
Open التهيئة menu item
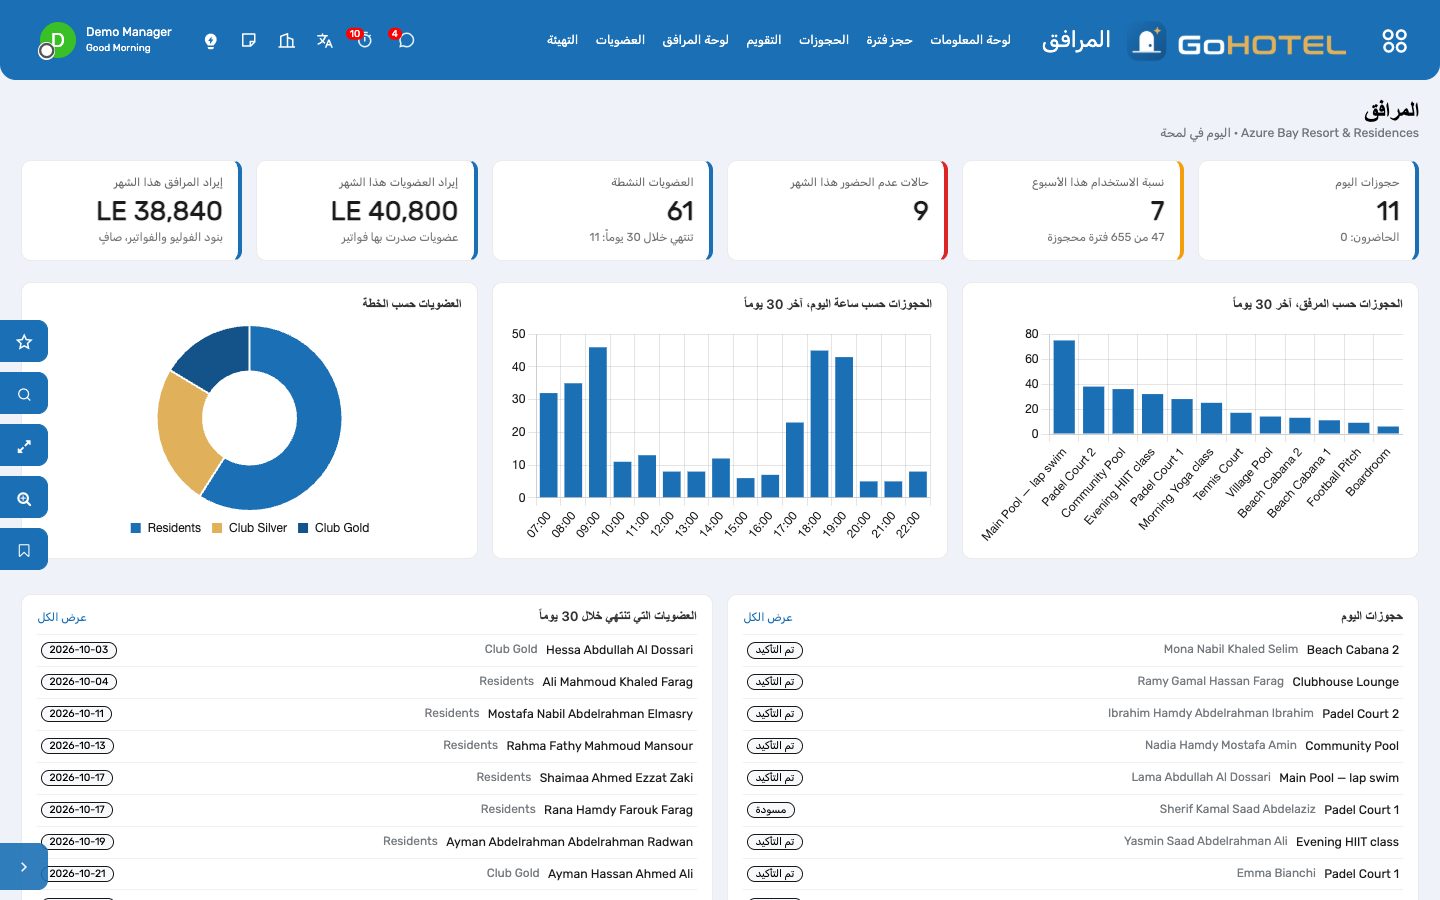(x=562, y=40)
